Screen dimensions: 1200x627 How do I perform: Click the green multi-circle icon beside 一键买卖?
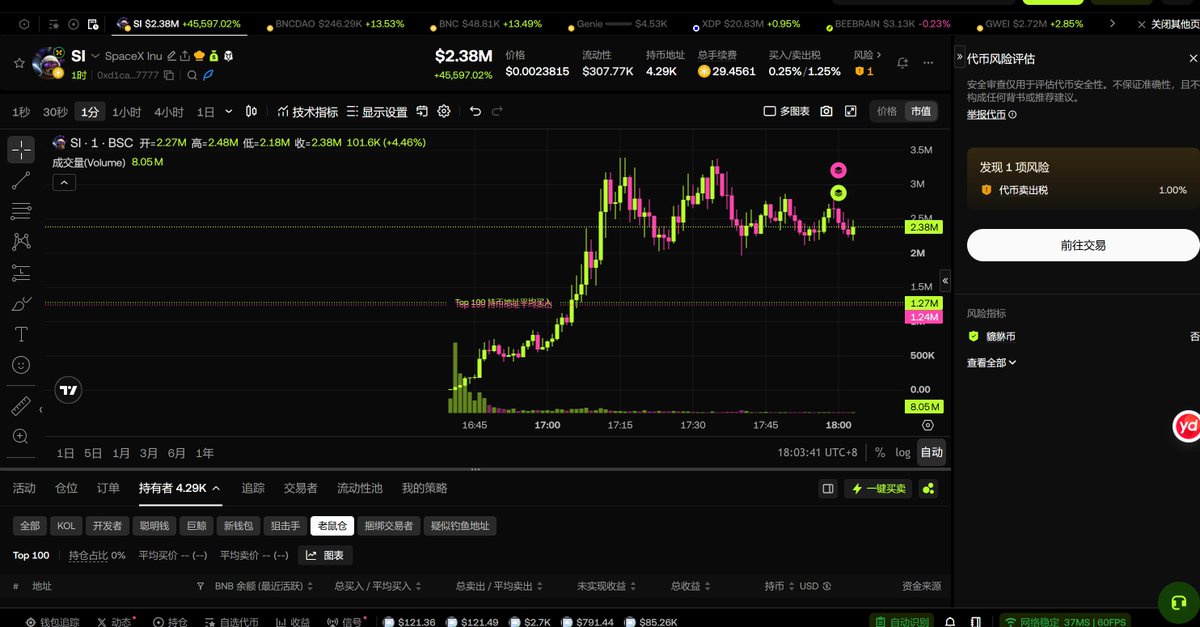[x=929, y=488]
